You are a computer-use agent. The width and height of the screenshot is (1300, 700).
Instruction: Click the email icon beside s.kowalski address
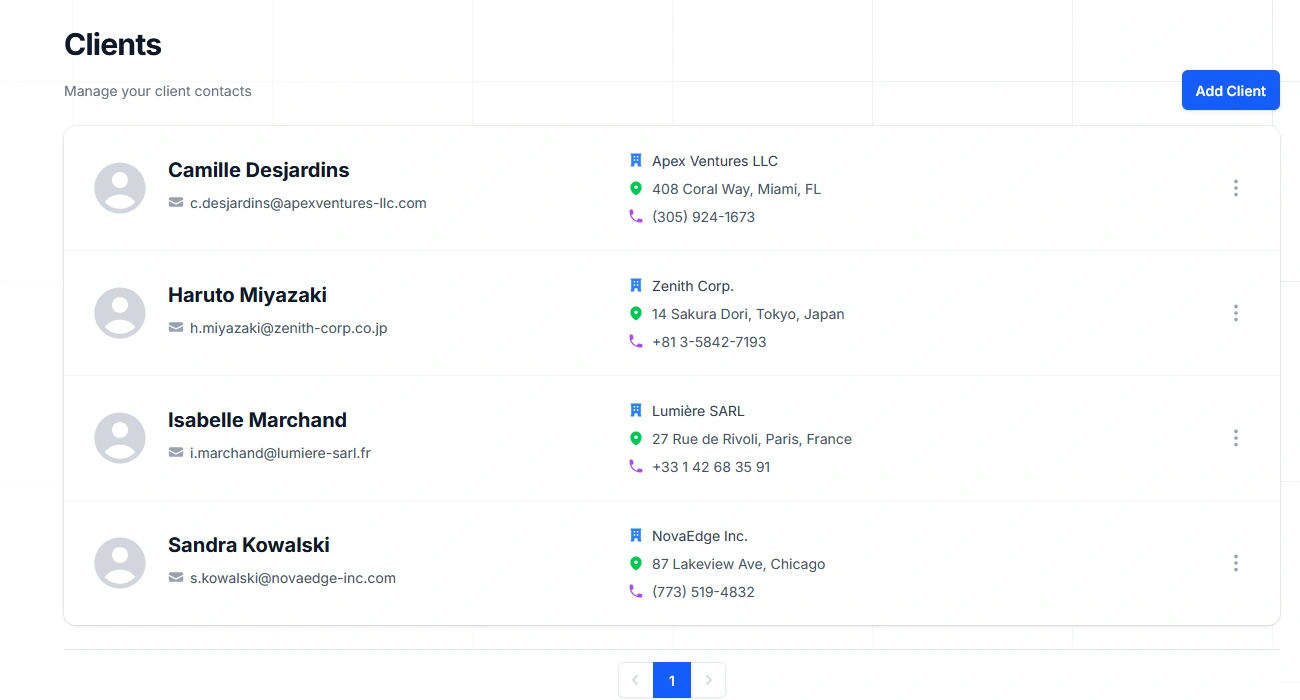click(x=176, y=577)
